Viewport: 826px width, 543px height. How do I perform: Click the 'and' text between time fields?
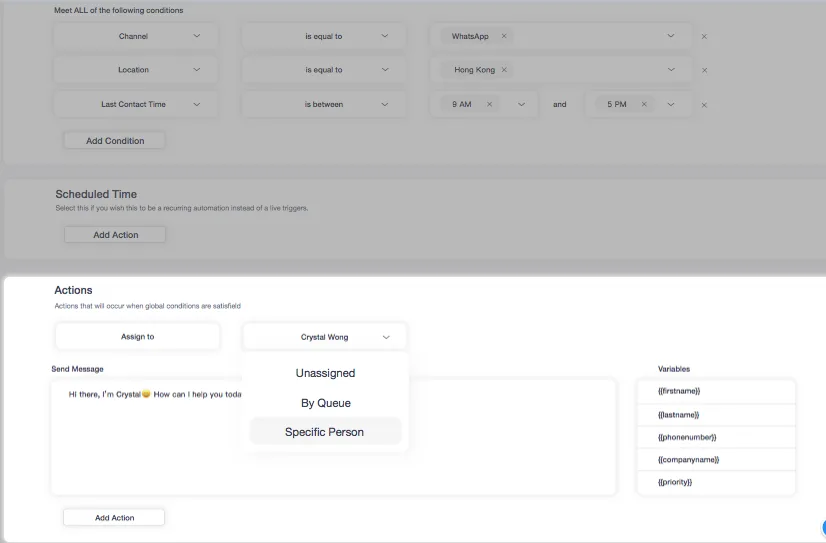(559, 104)
